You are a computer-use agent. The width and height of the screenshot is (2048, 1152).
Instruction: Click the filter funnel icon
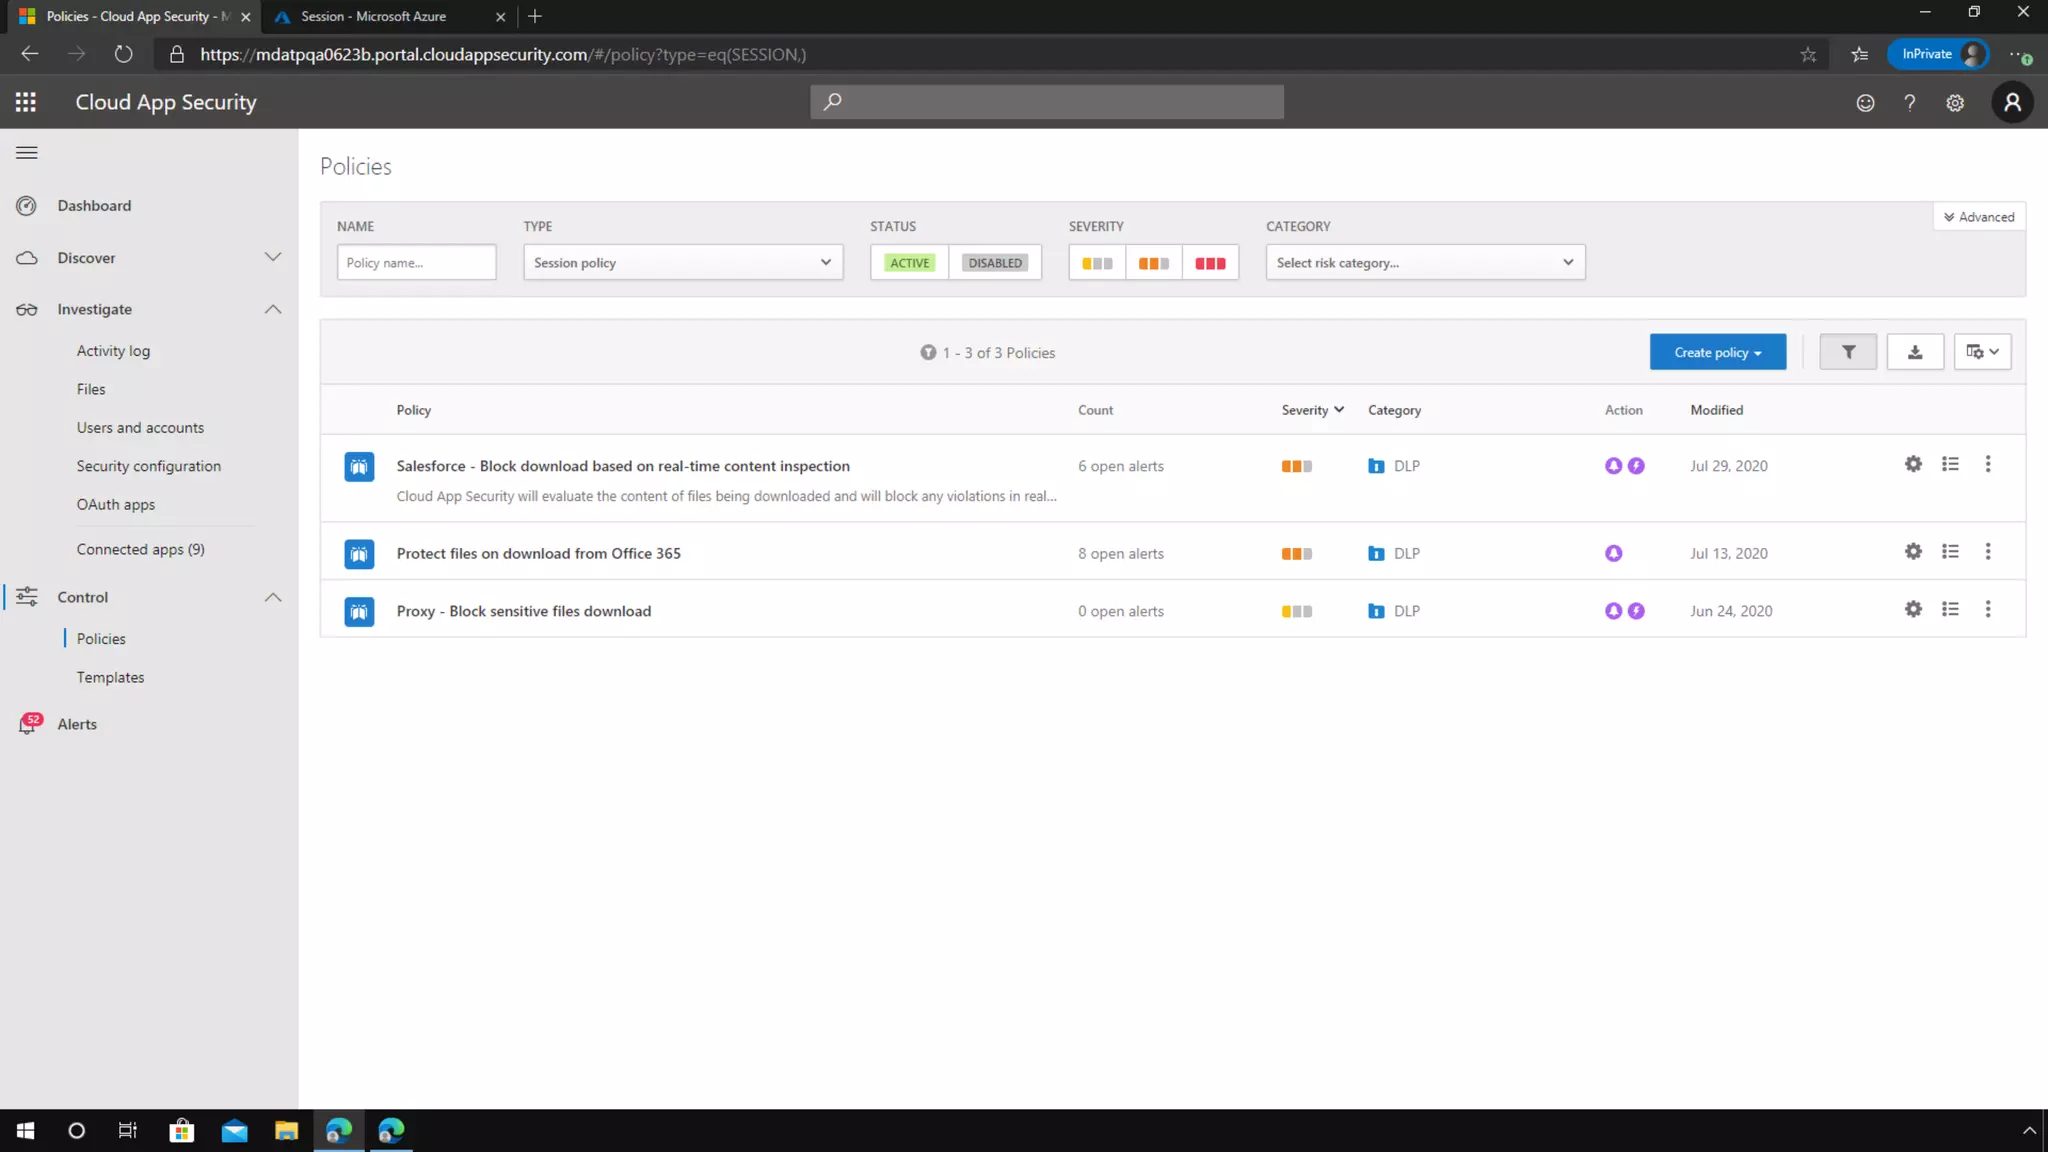[1848, 352]
